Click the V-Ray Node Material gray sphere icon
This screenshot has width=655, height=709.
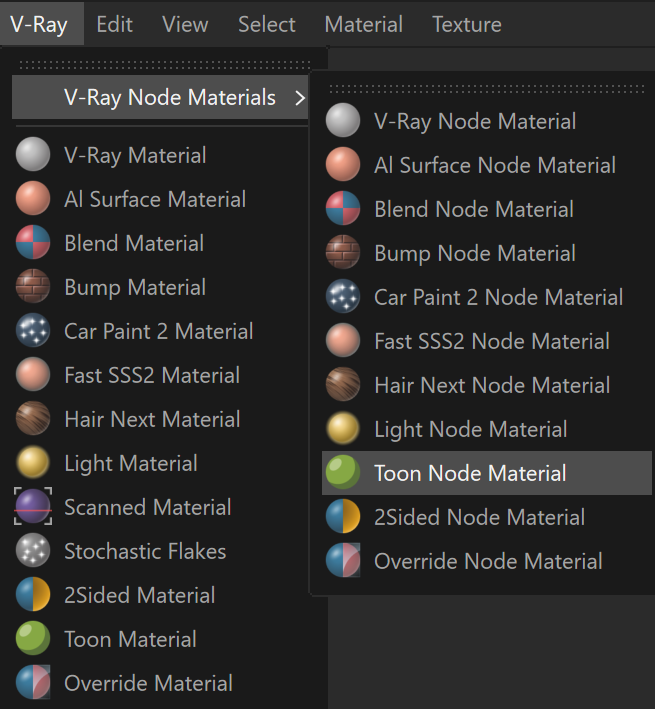point(343,120)
